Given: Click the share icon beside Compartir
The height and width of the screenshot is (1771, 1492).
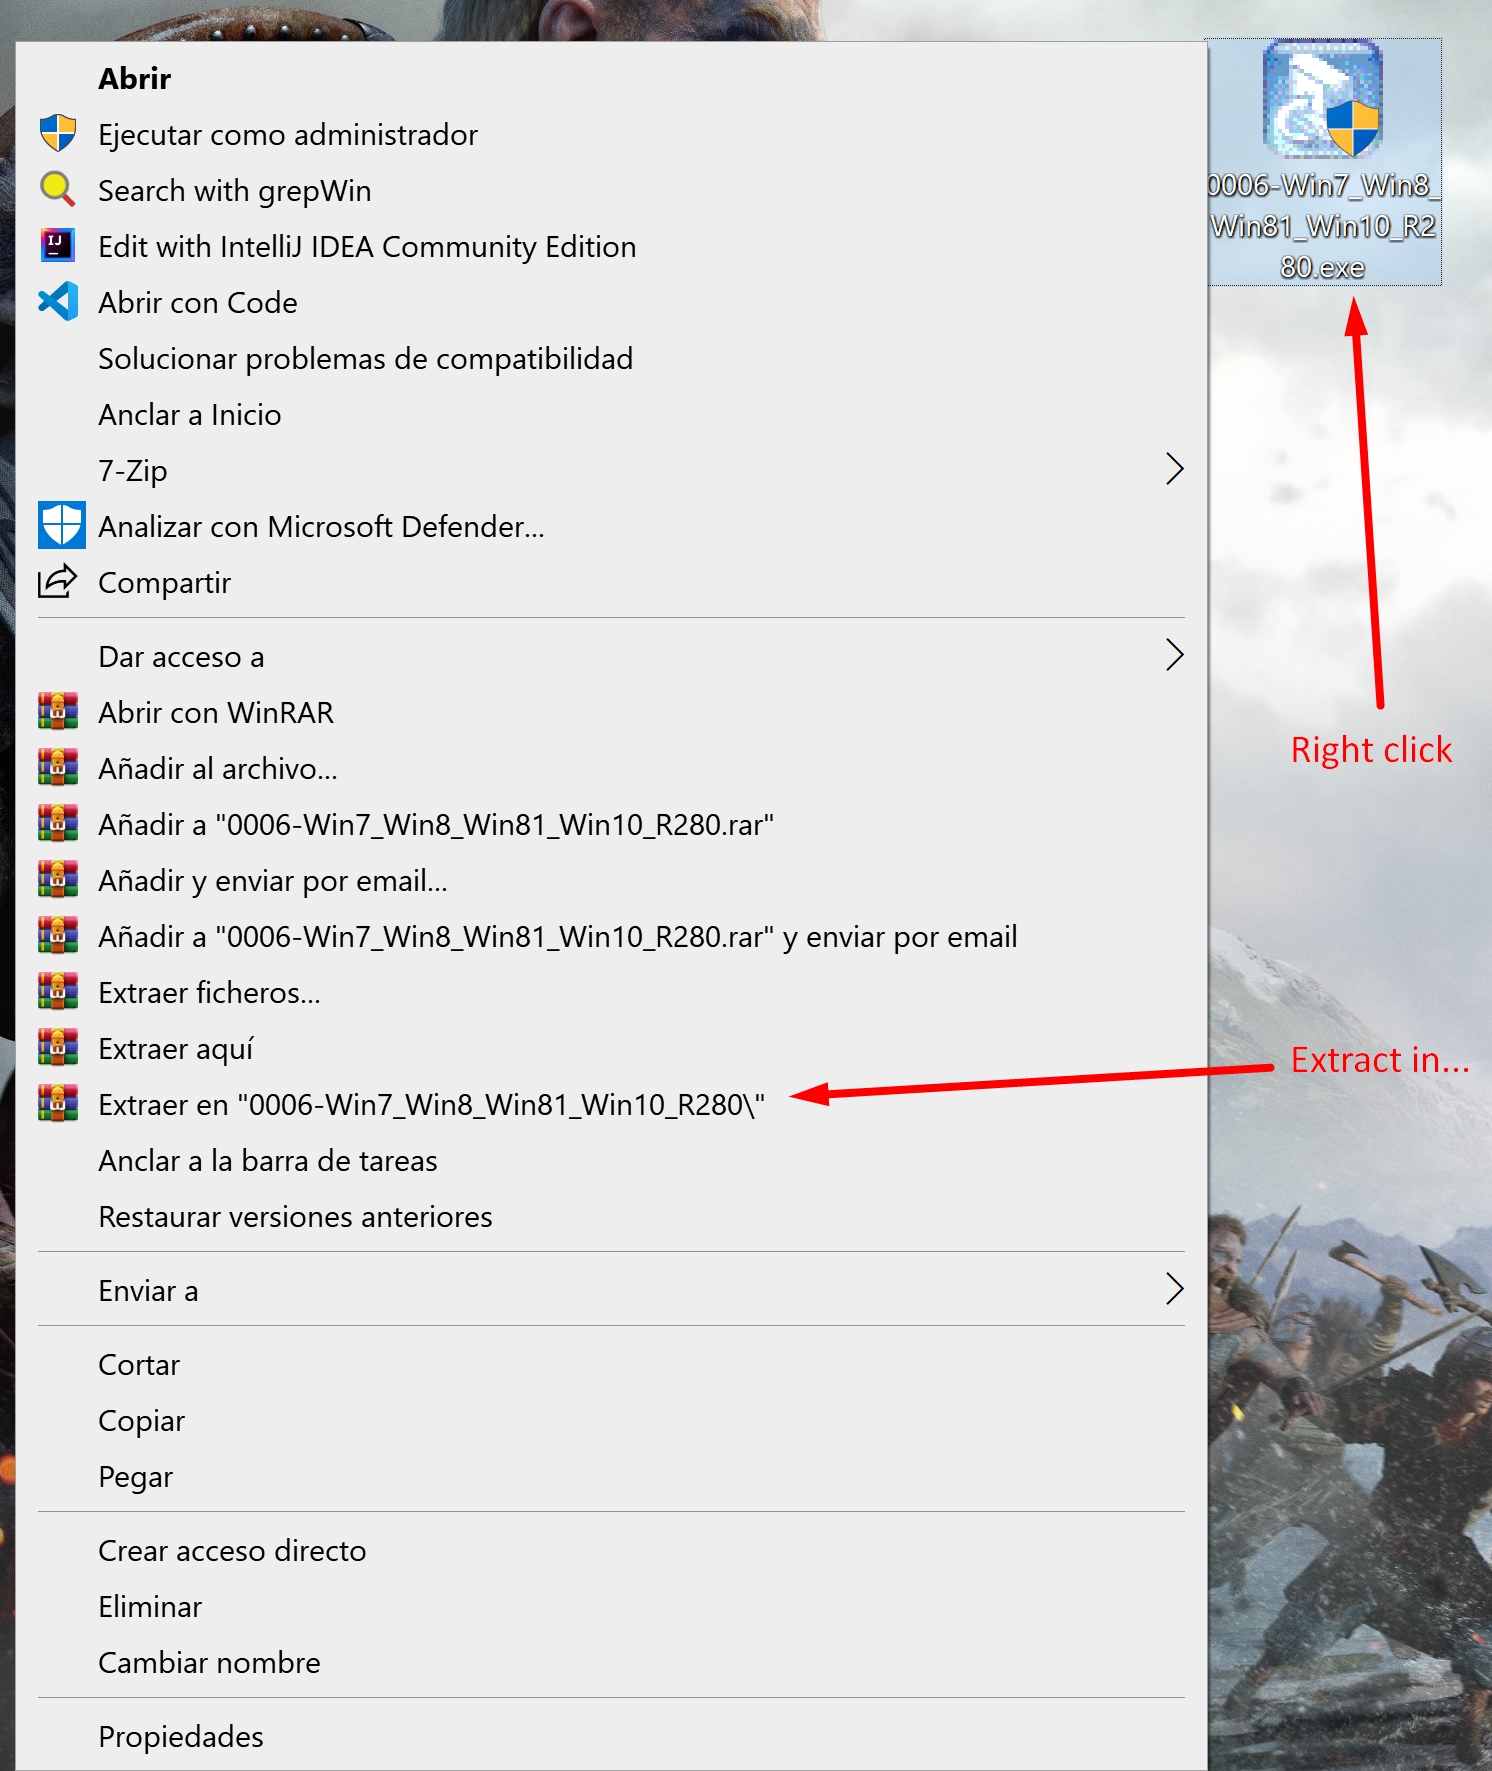Looking at the screenshot, I should 58,581.
